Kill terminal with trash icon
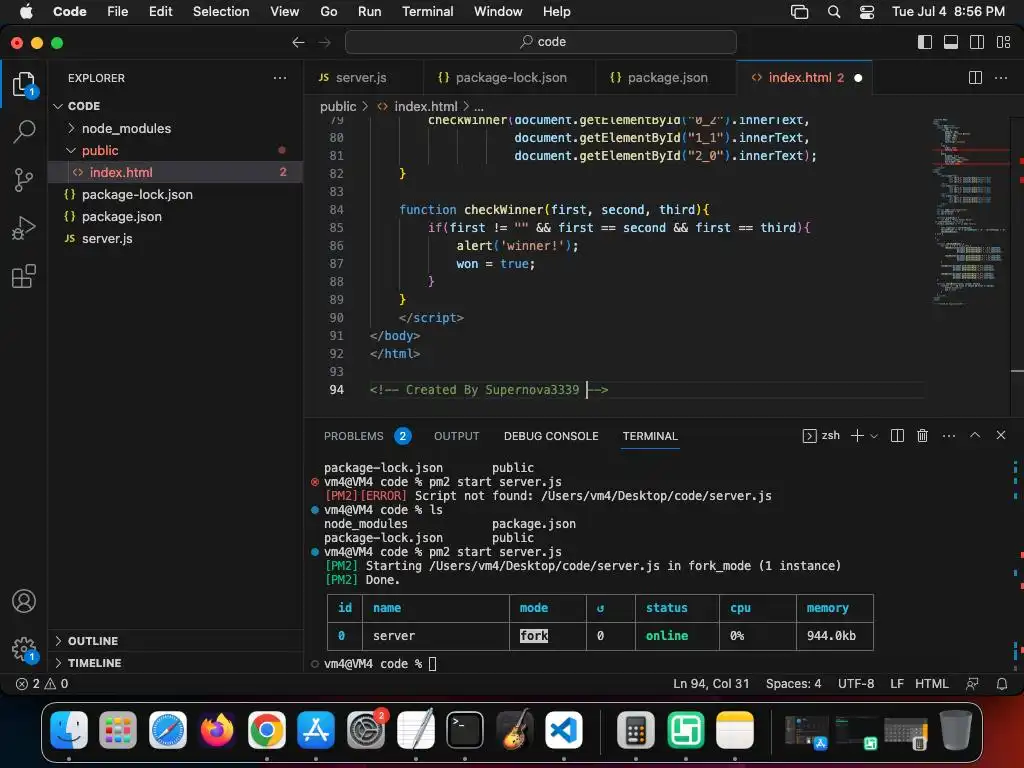 pyautogui.click(x=922, y=436)
